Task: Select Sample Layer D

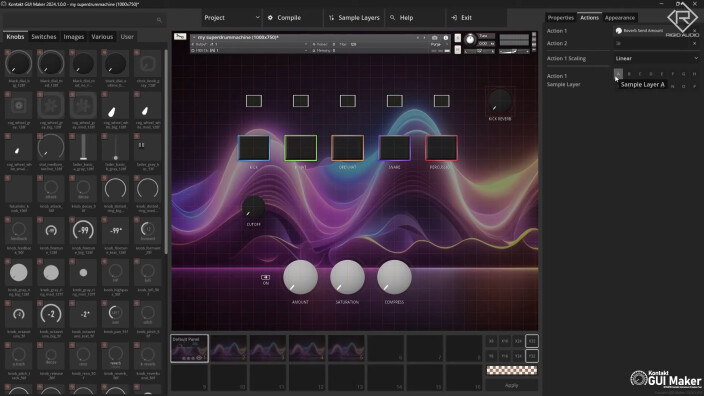Action: pyautogui.click(x=651, y=74)
